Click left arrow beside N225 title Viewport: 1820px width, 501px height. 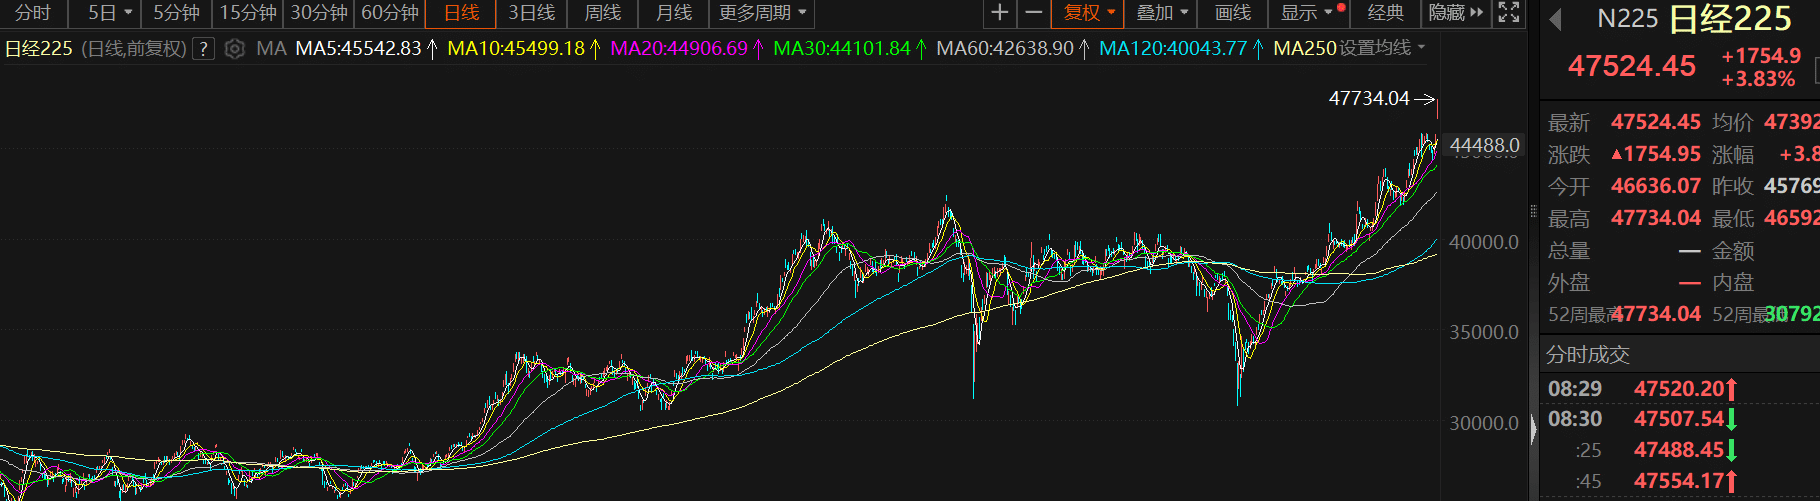point(1555,20)
